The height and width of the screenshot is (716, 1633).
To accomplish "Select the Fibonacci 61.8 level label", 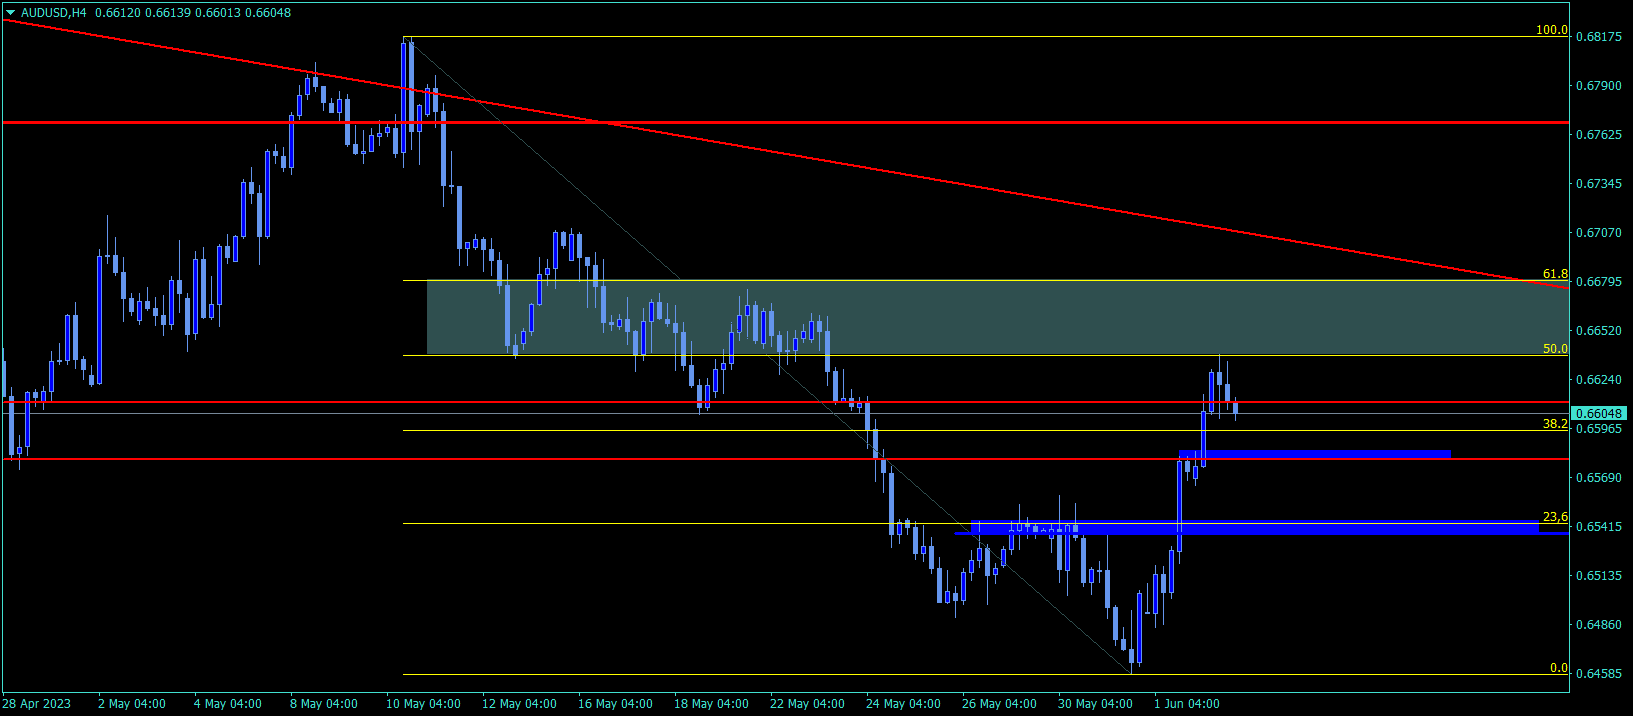I will pyautogui.click(x=1555, y=274).
